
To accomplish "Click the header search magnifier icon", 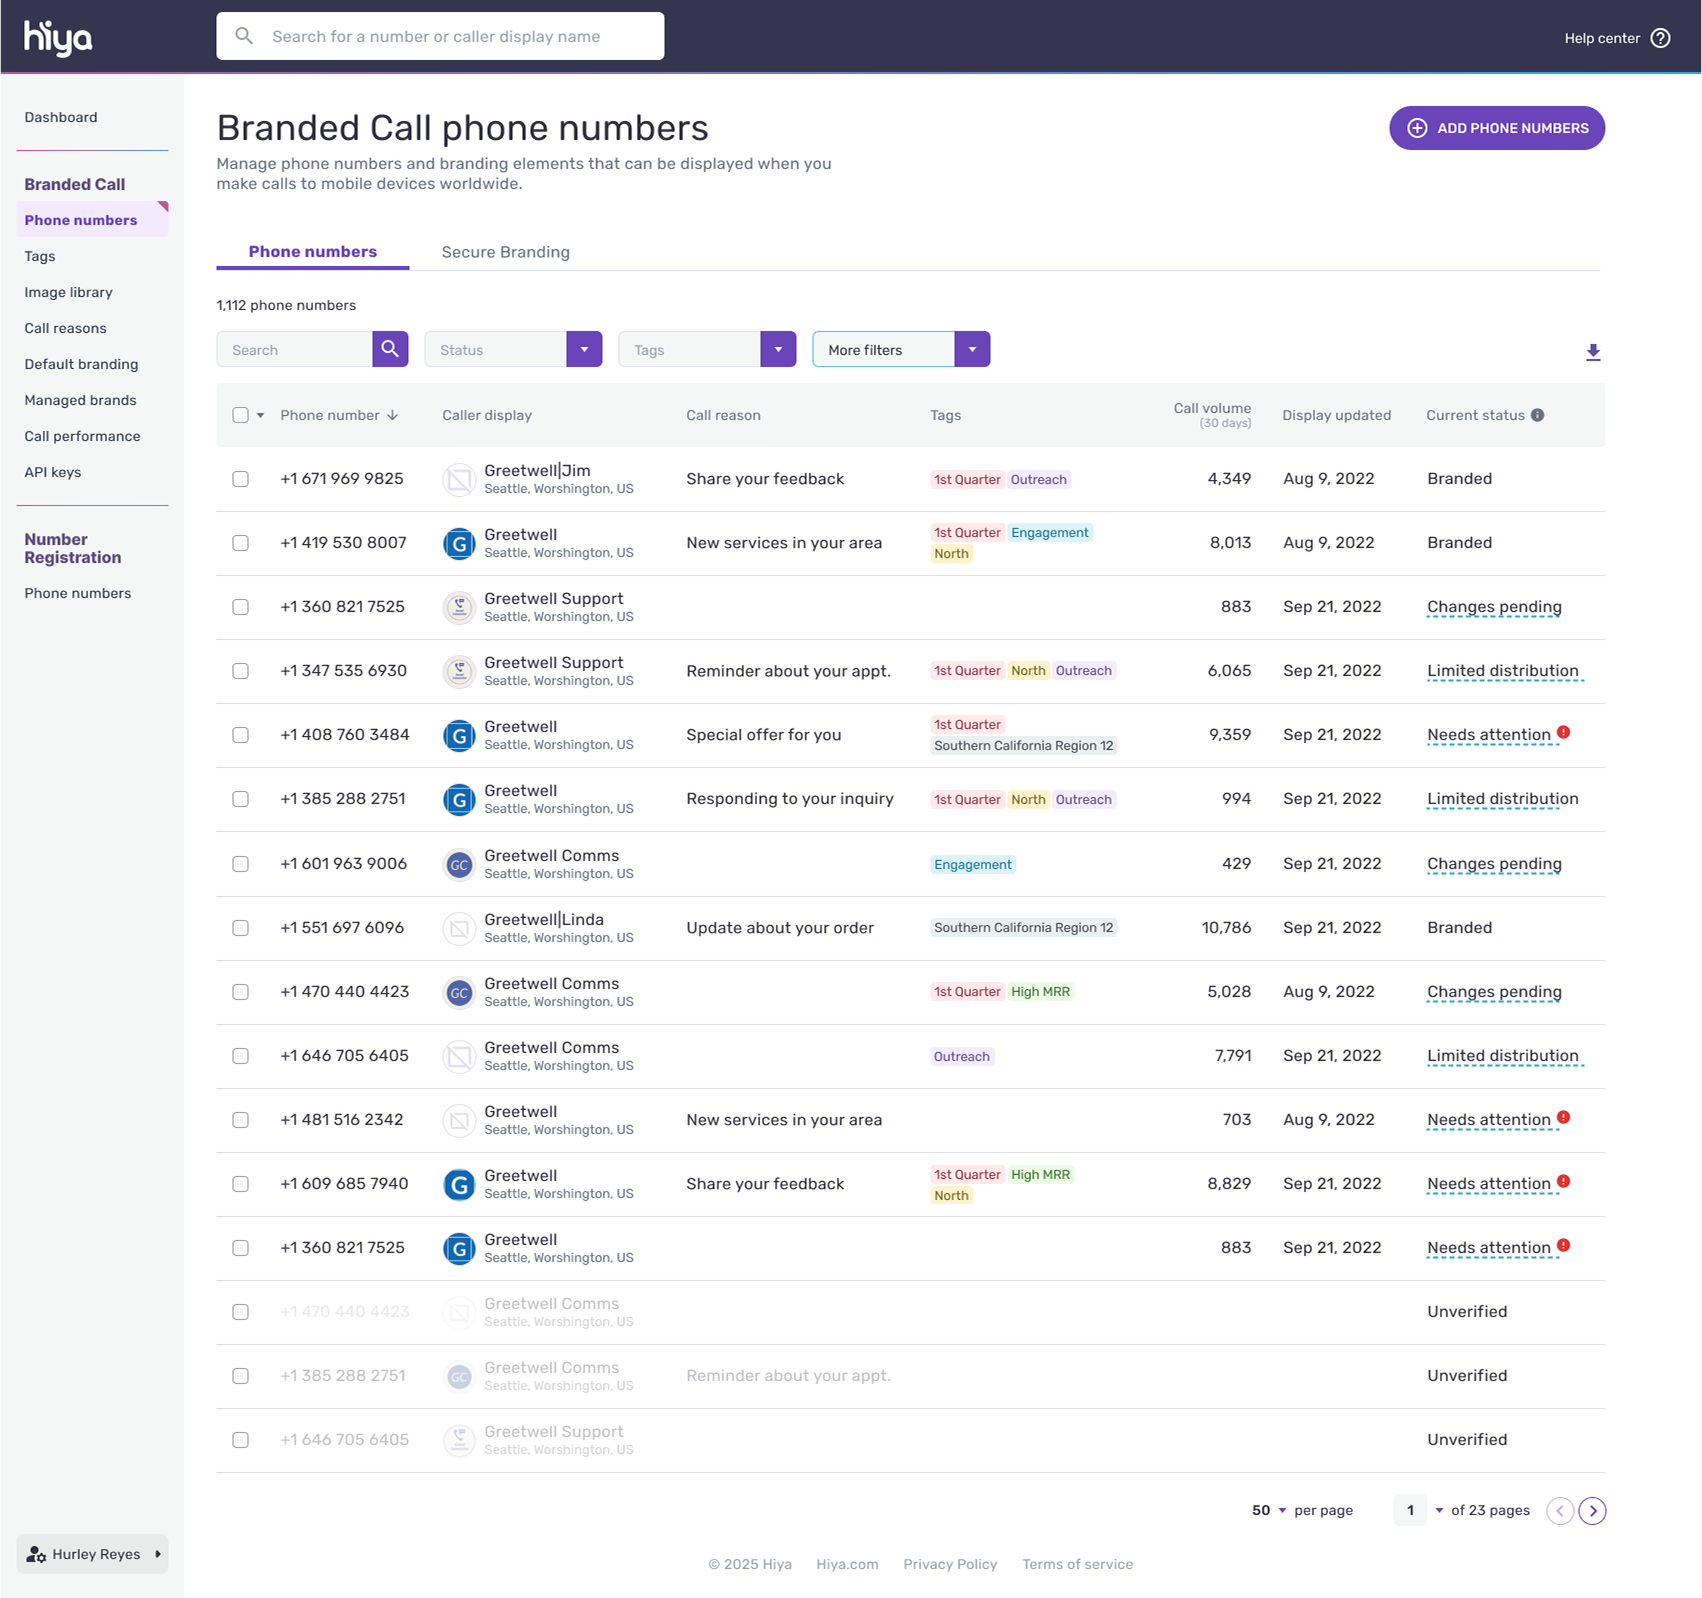I will [244, 36].
